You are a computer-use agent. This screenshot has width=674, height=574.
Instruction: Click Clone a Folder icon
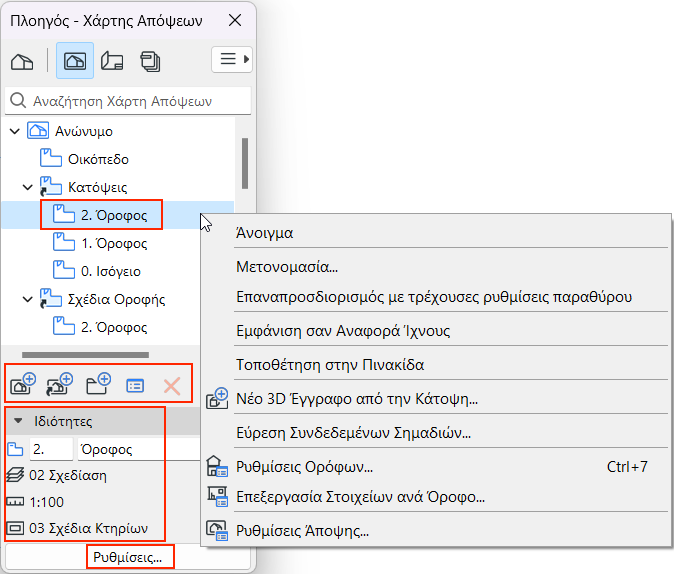pos(60,384)
